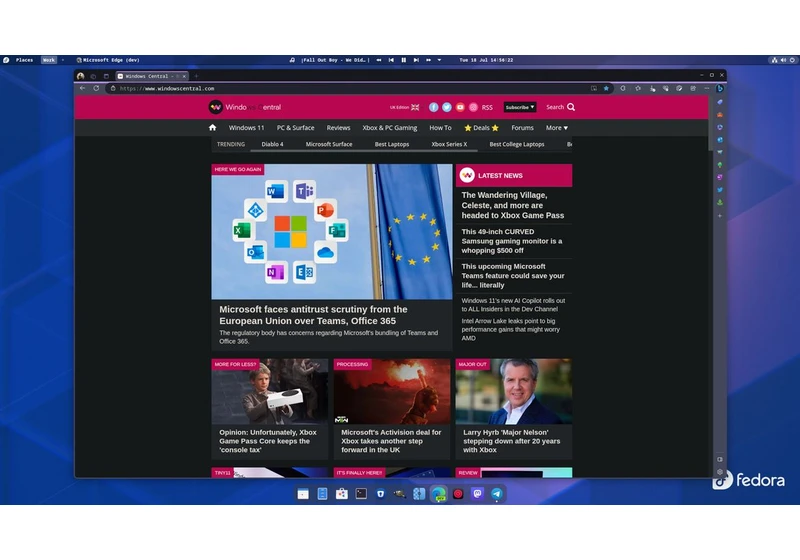Open 49-inch CURVED Samsung monitor news
800x560 pixels.
point(512,241)
